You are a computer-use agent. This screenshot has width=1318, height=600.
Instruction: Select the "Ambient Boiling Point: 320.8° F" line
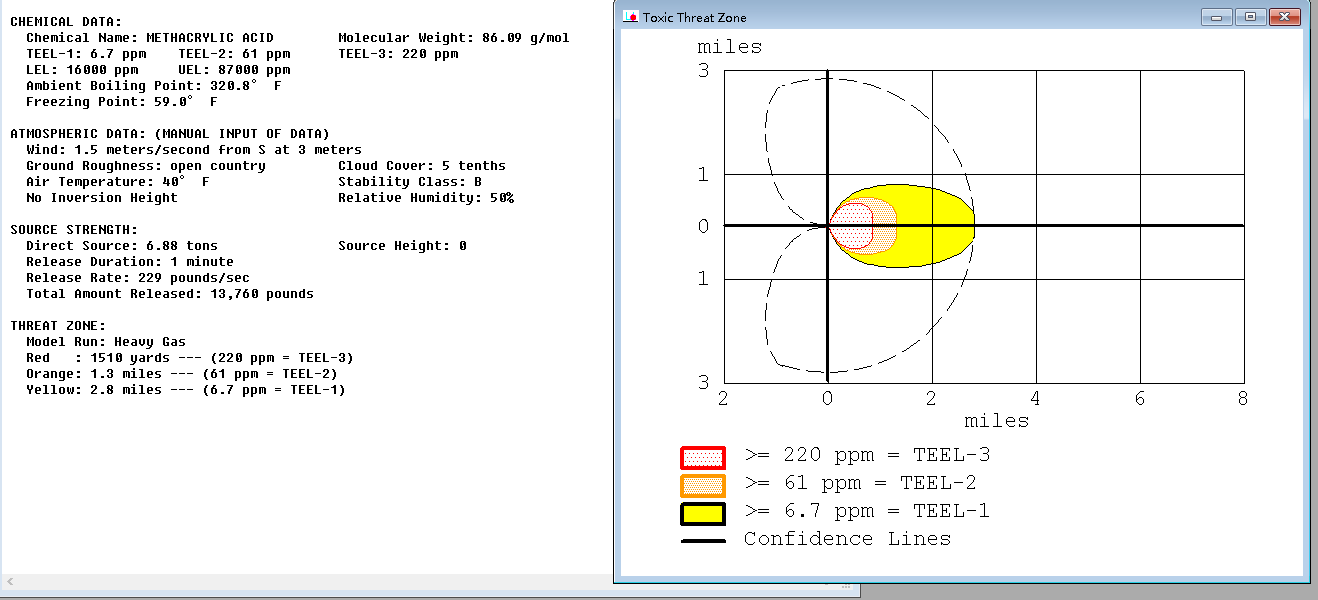click(154, 86)
